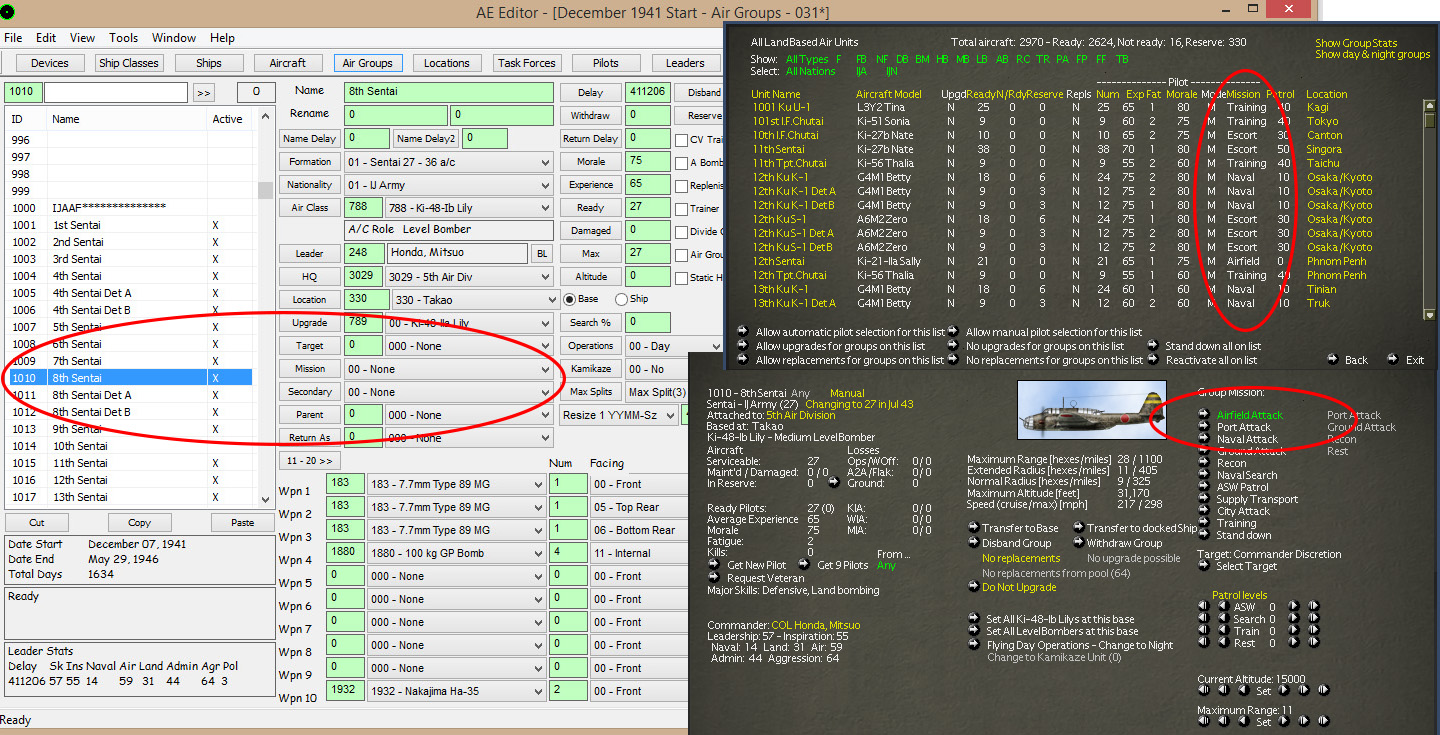Click the Name field '8th Sentai'

pos(449,92)
